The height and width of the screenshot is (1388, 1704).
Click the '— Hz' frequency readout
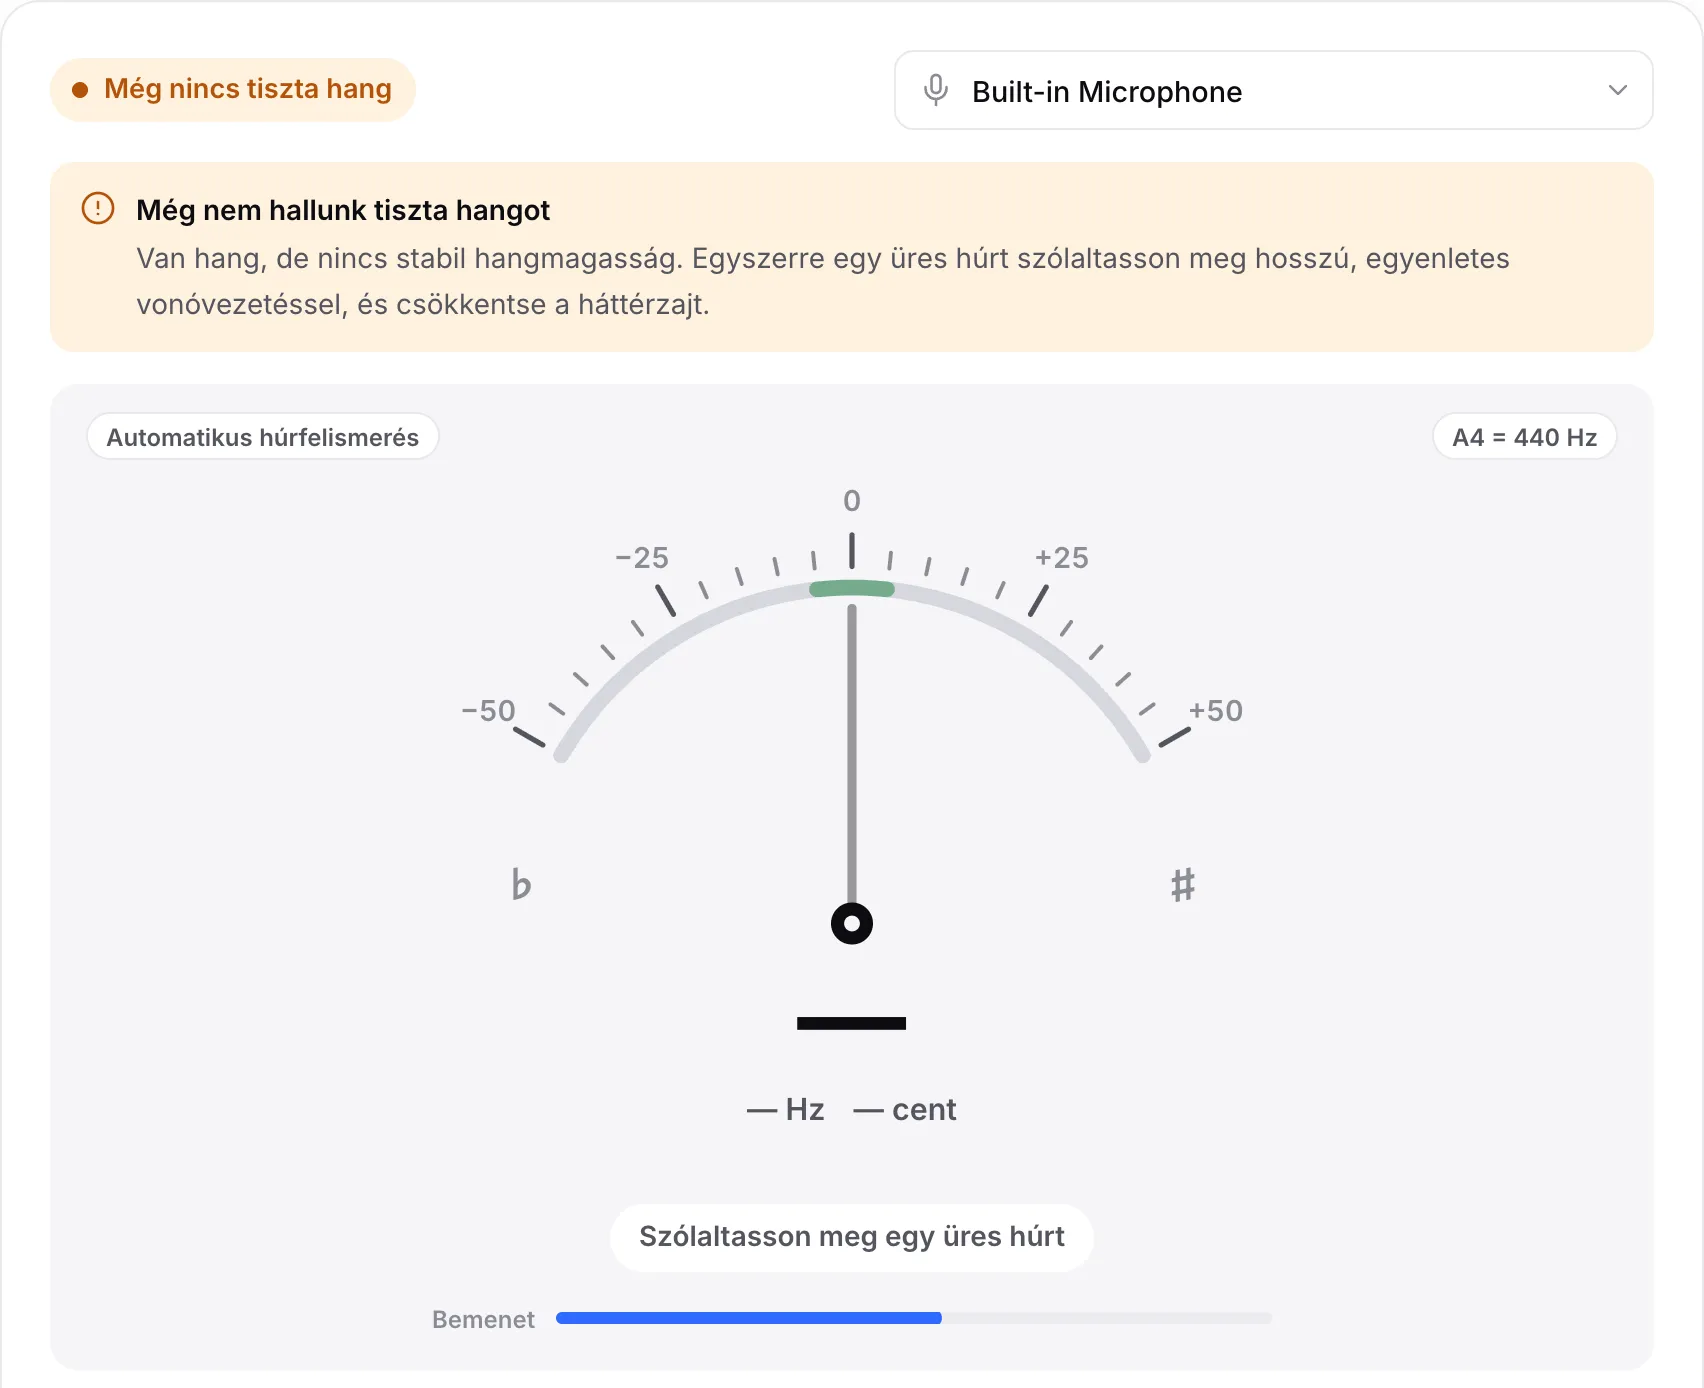tap(786, 1109)
